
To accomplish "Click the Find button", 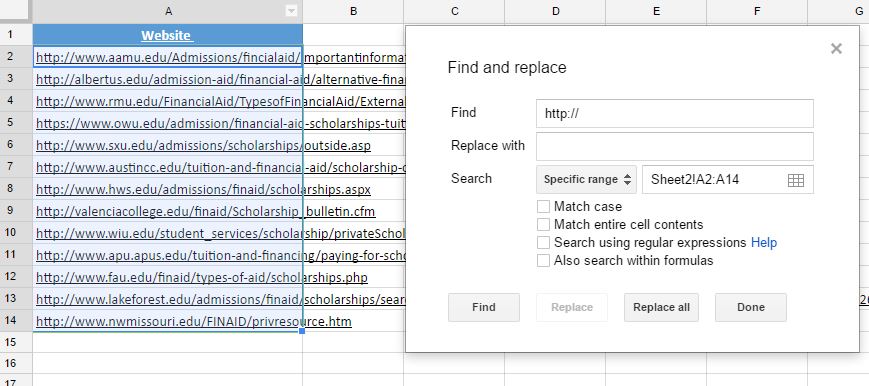I will [484, 307].
